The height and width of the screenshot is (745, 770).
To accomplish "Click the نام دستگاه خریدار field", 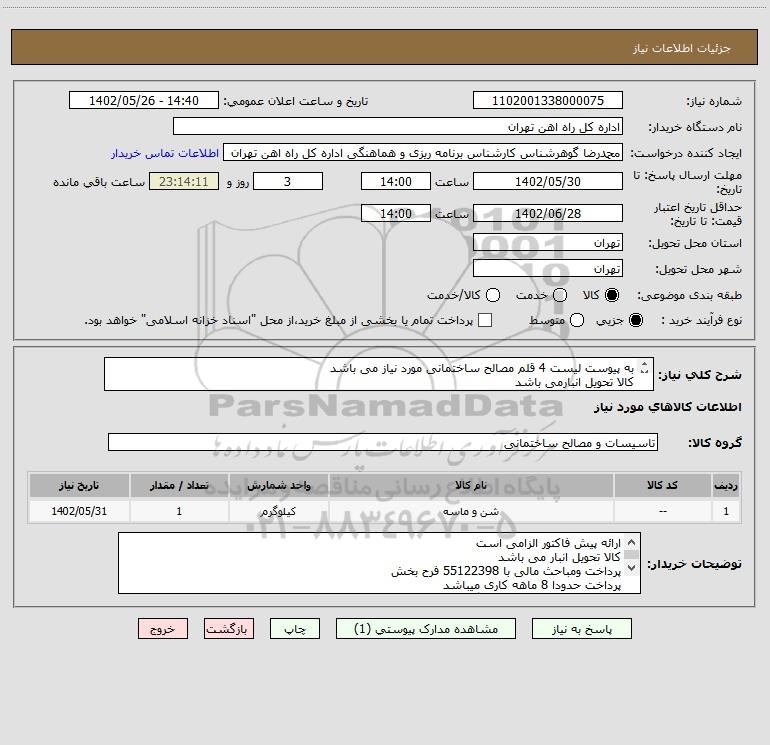I will 398,126.
